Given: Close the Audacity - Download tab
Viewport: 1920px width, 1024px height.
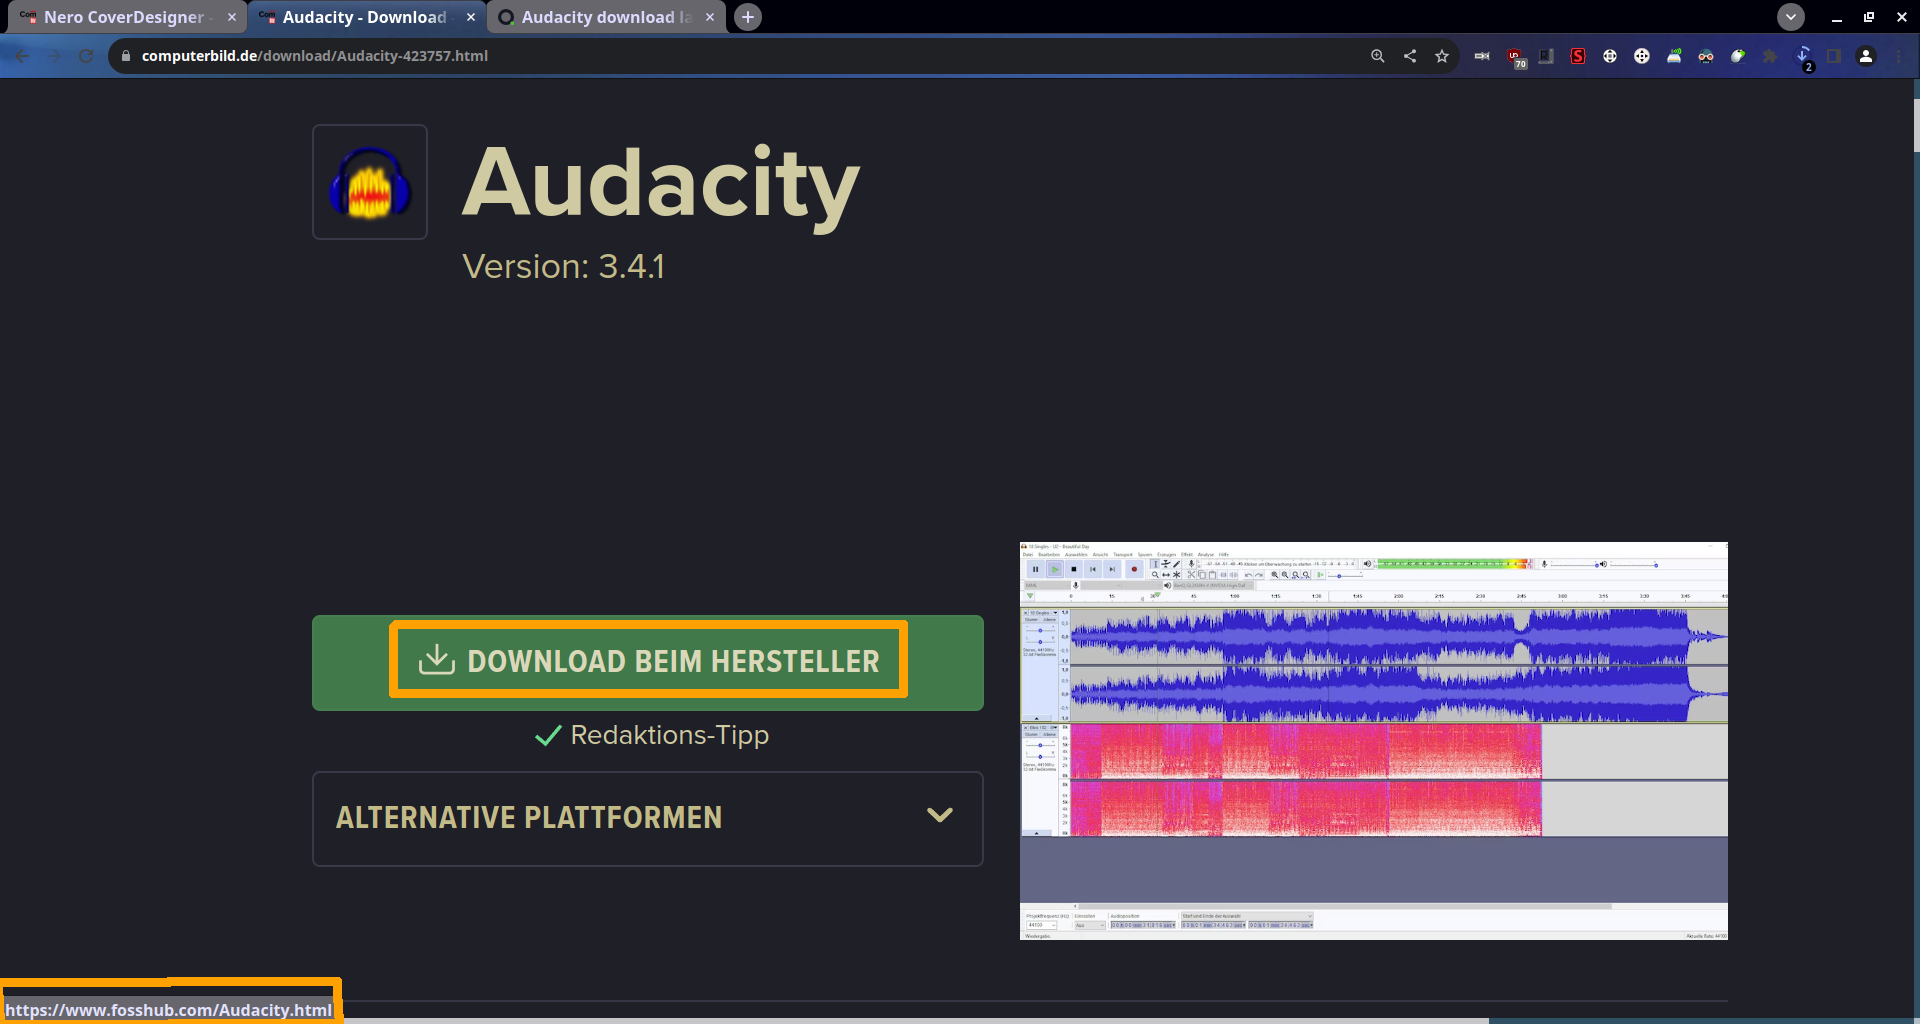Looking at the screenshot, I should pyautogui.click(x=471, y=17).
